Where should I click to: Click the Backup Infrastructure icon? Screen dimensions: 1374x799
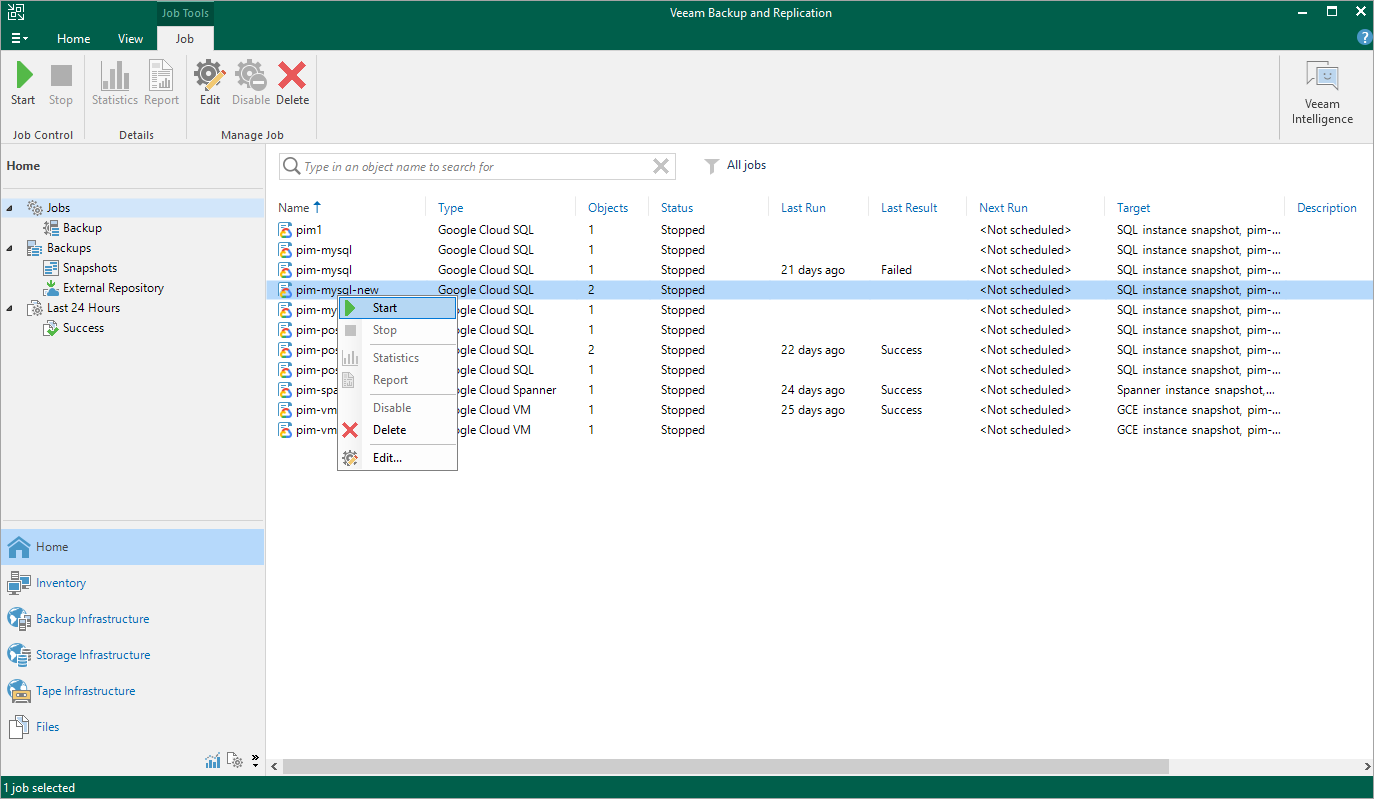tap(19, 619)
